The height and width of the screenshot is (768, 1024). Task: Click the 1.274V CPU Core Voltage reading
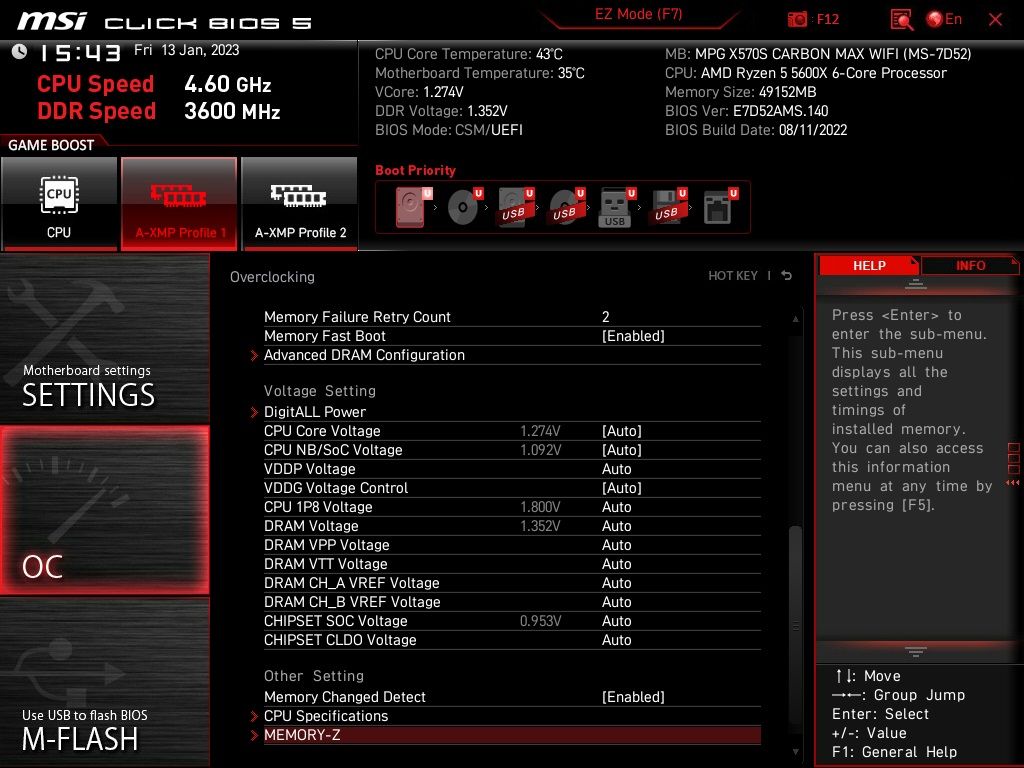[540, 431]
